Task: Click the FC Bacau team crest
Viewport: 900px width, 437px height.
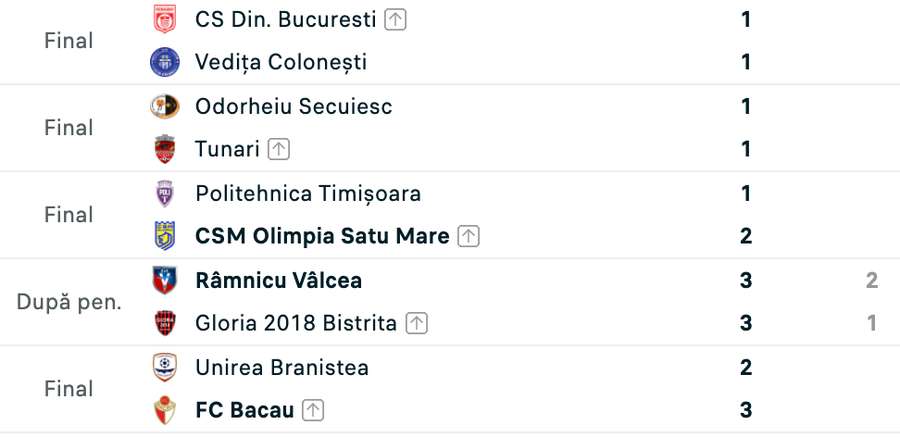Action: click(165, 410)
